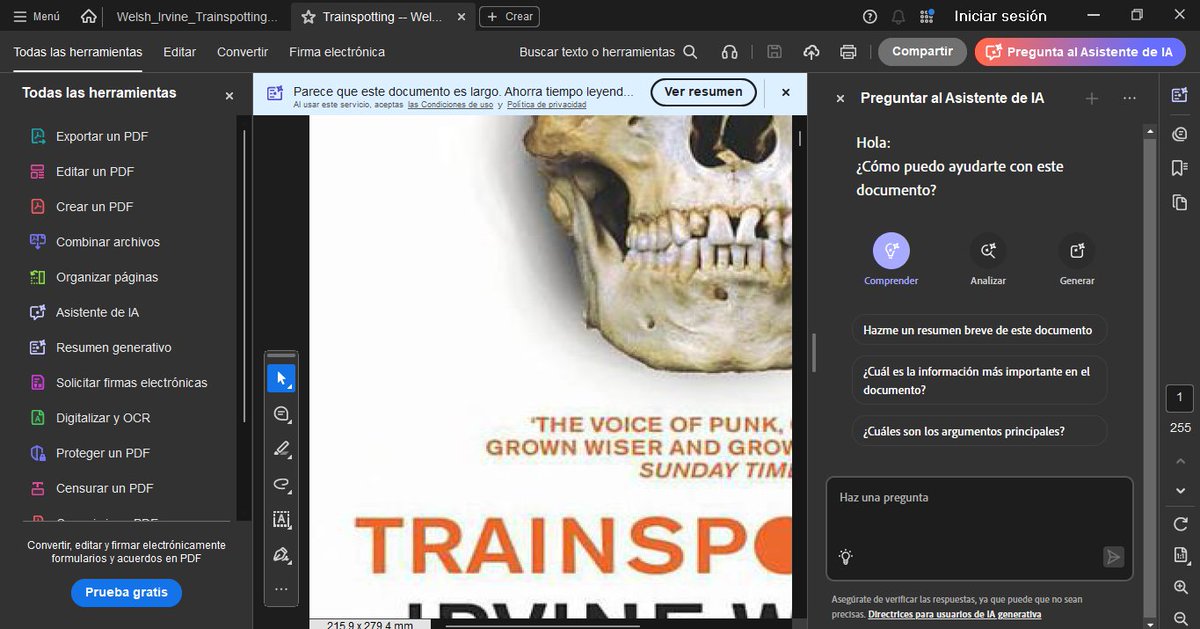
Task: Select the Generar mode
Action: pos(1077,259)
